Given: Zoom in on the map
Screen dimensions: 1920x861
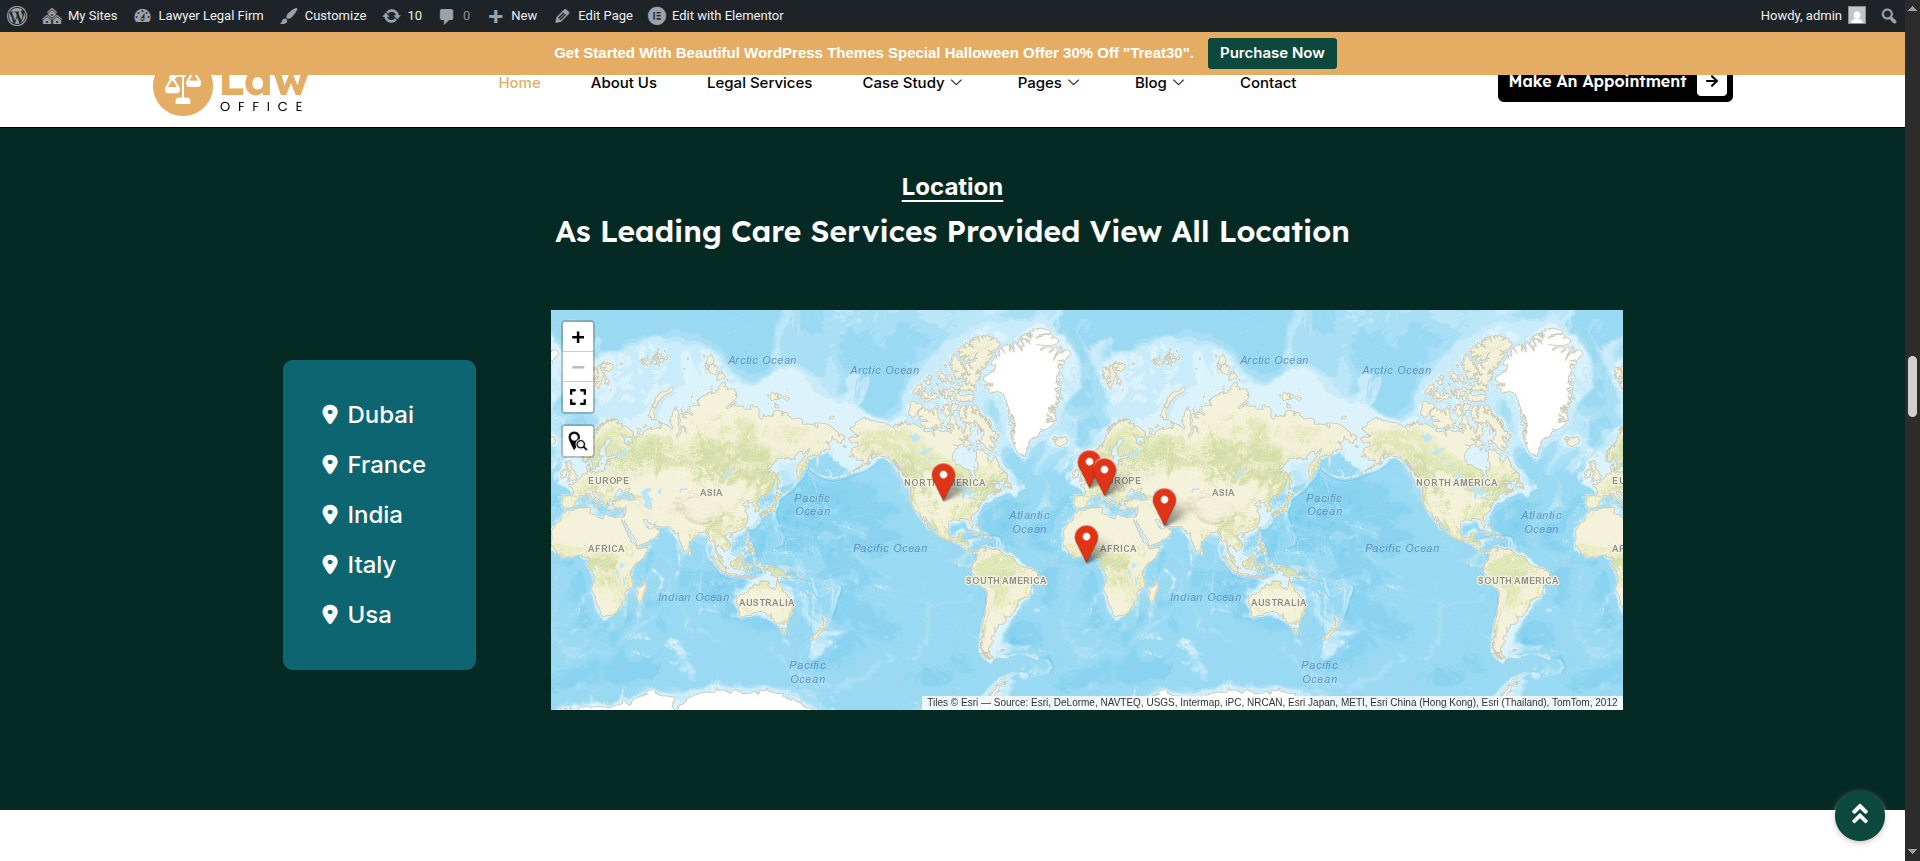Looking at the screenshot, I should click(578, 337).
